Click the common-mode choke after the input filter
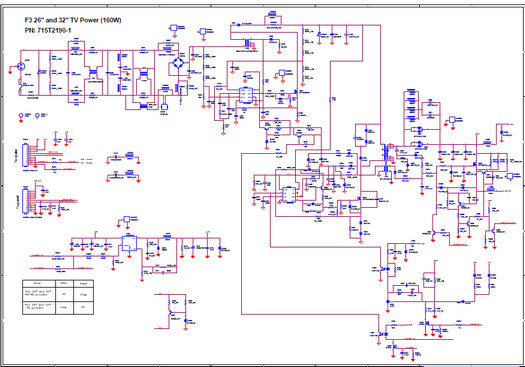This screenshot has height=367, width=525. [93, 72]
